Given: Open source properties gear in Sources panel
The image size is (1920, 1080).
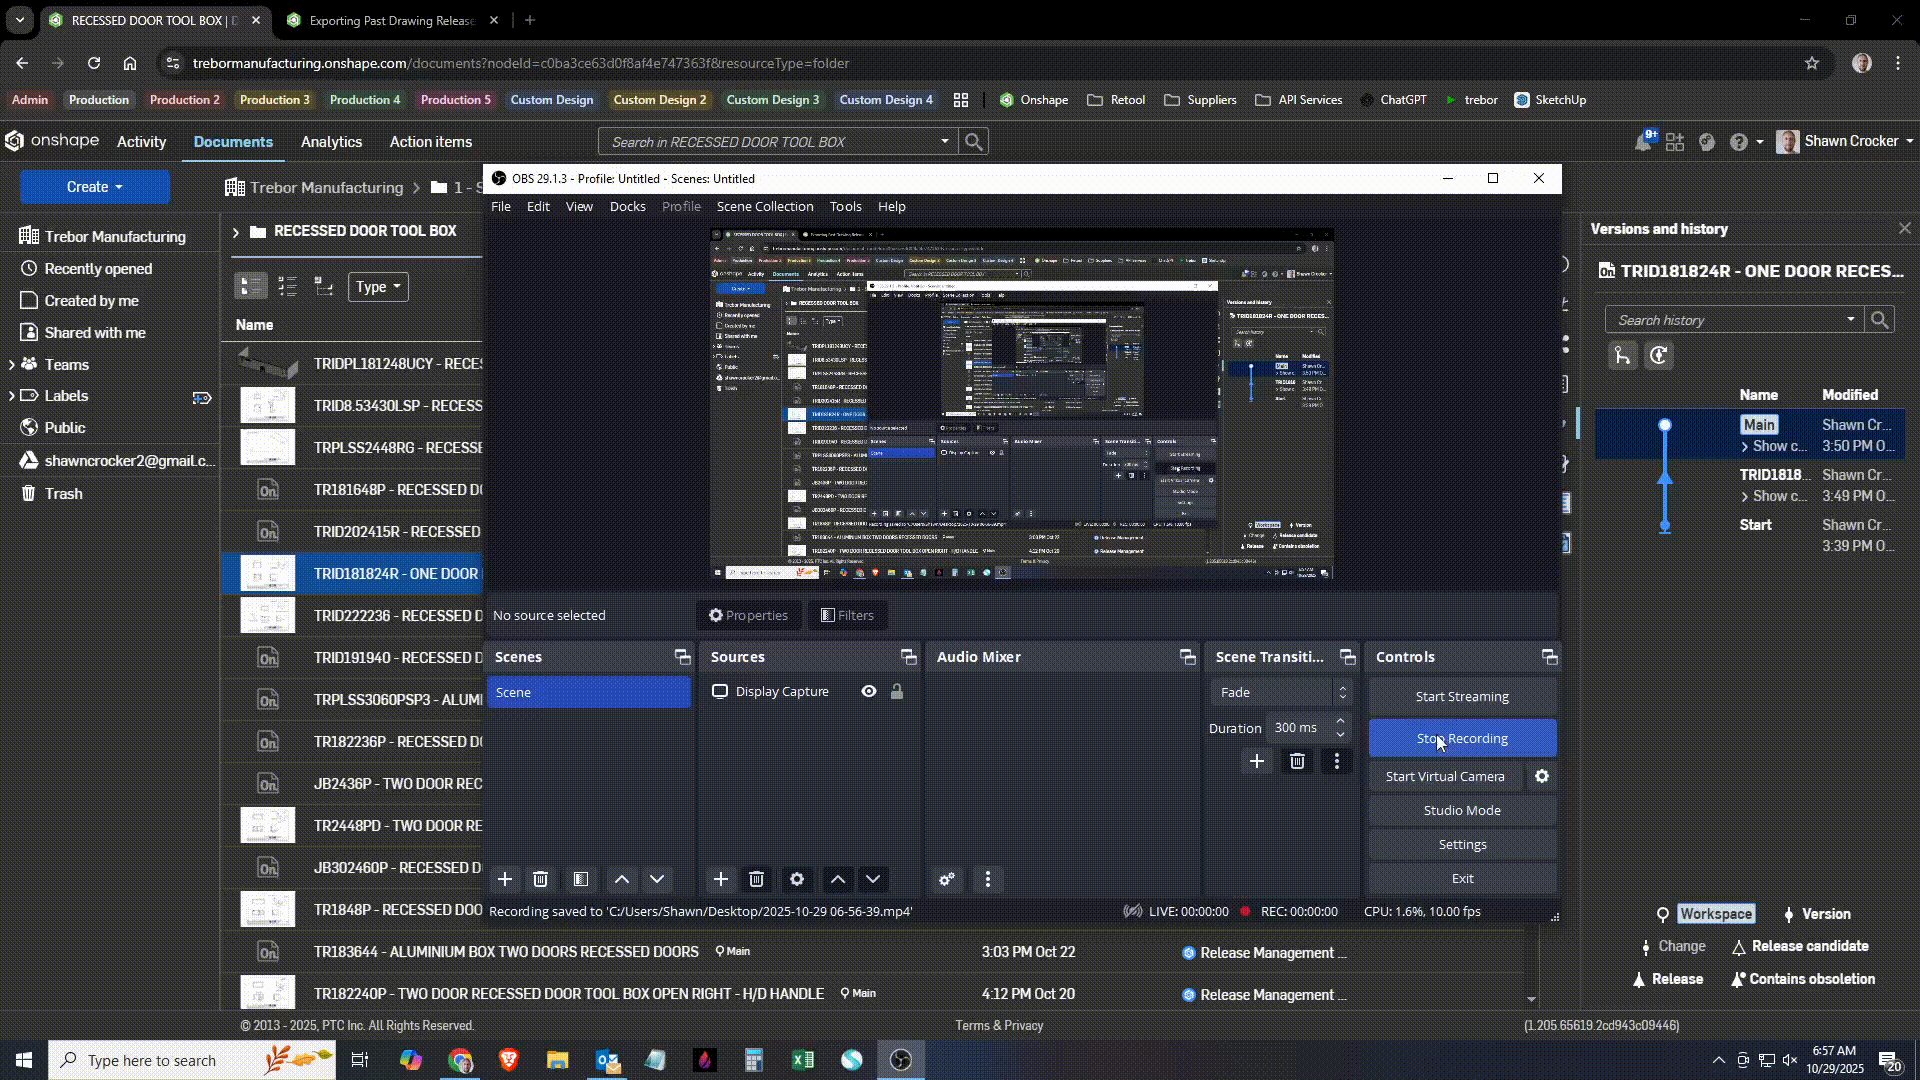Looking at the screenshot, I should [x=797, y=879].
